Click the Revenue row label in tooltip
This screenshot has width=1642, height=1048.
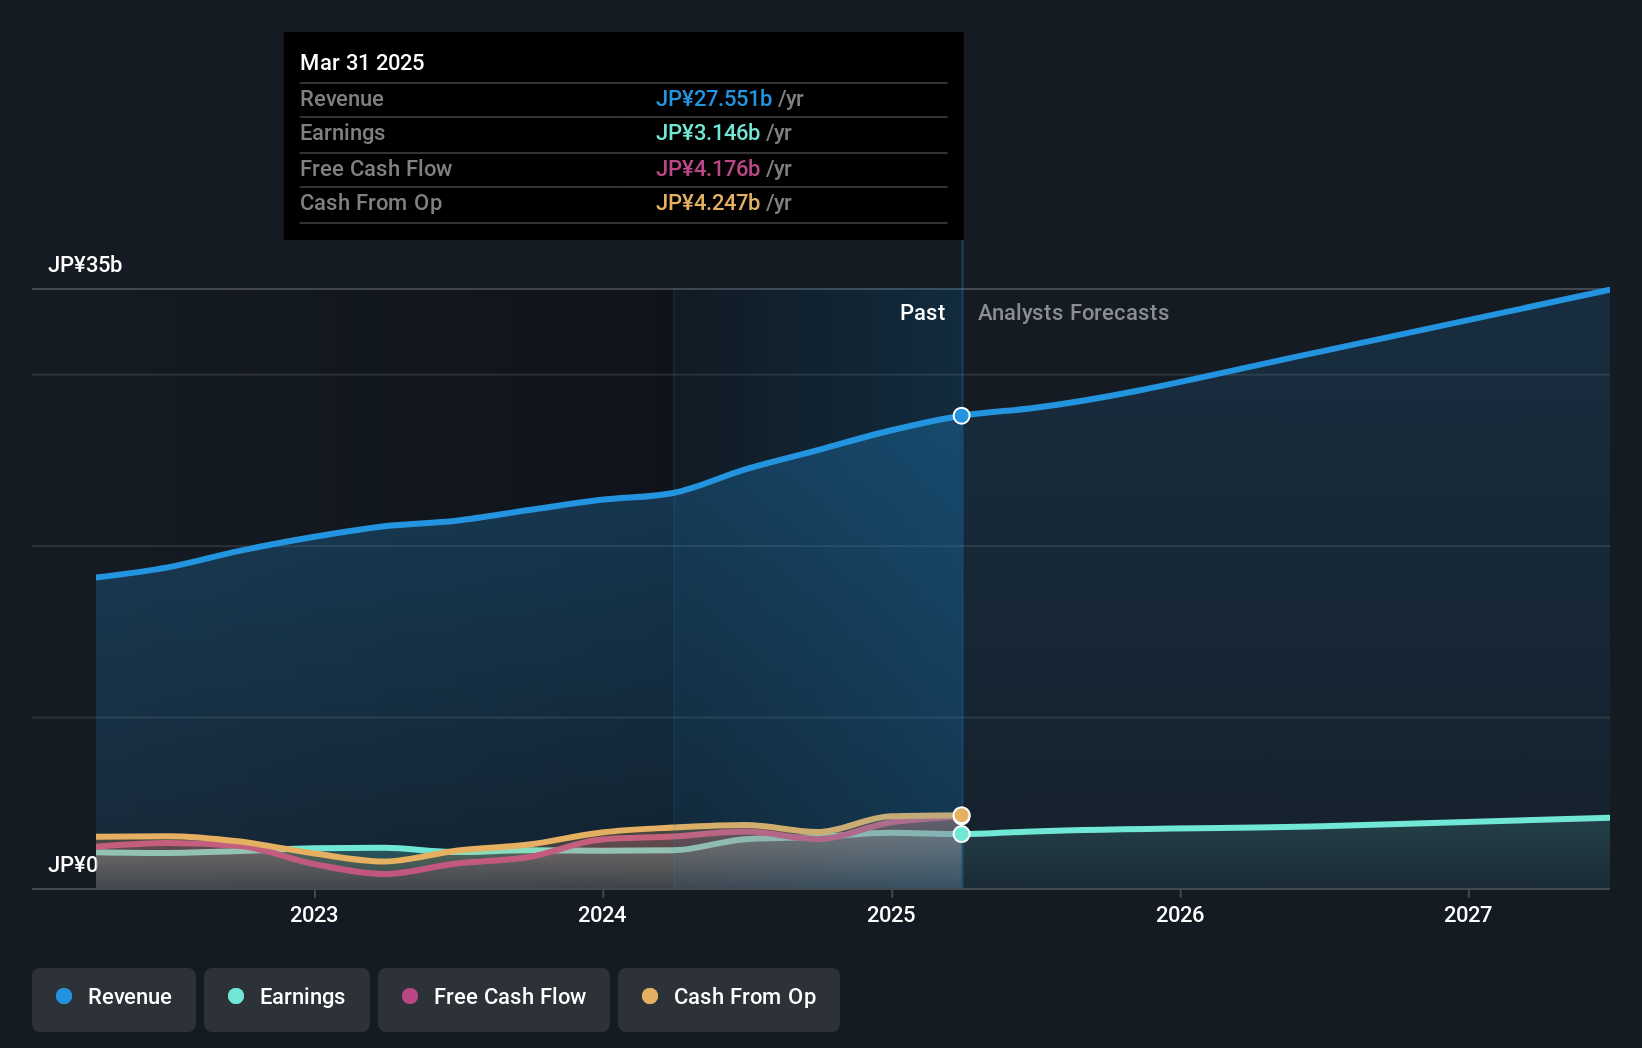click(x=342, y=98)
